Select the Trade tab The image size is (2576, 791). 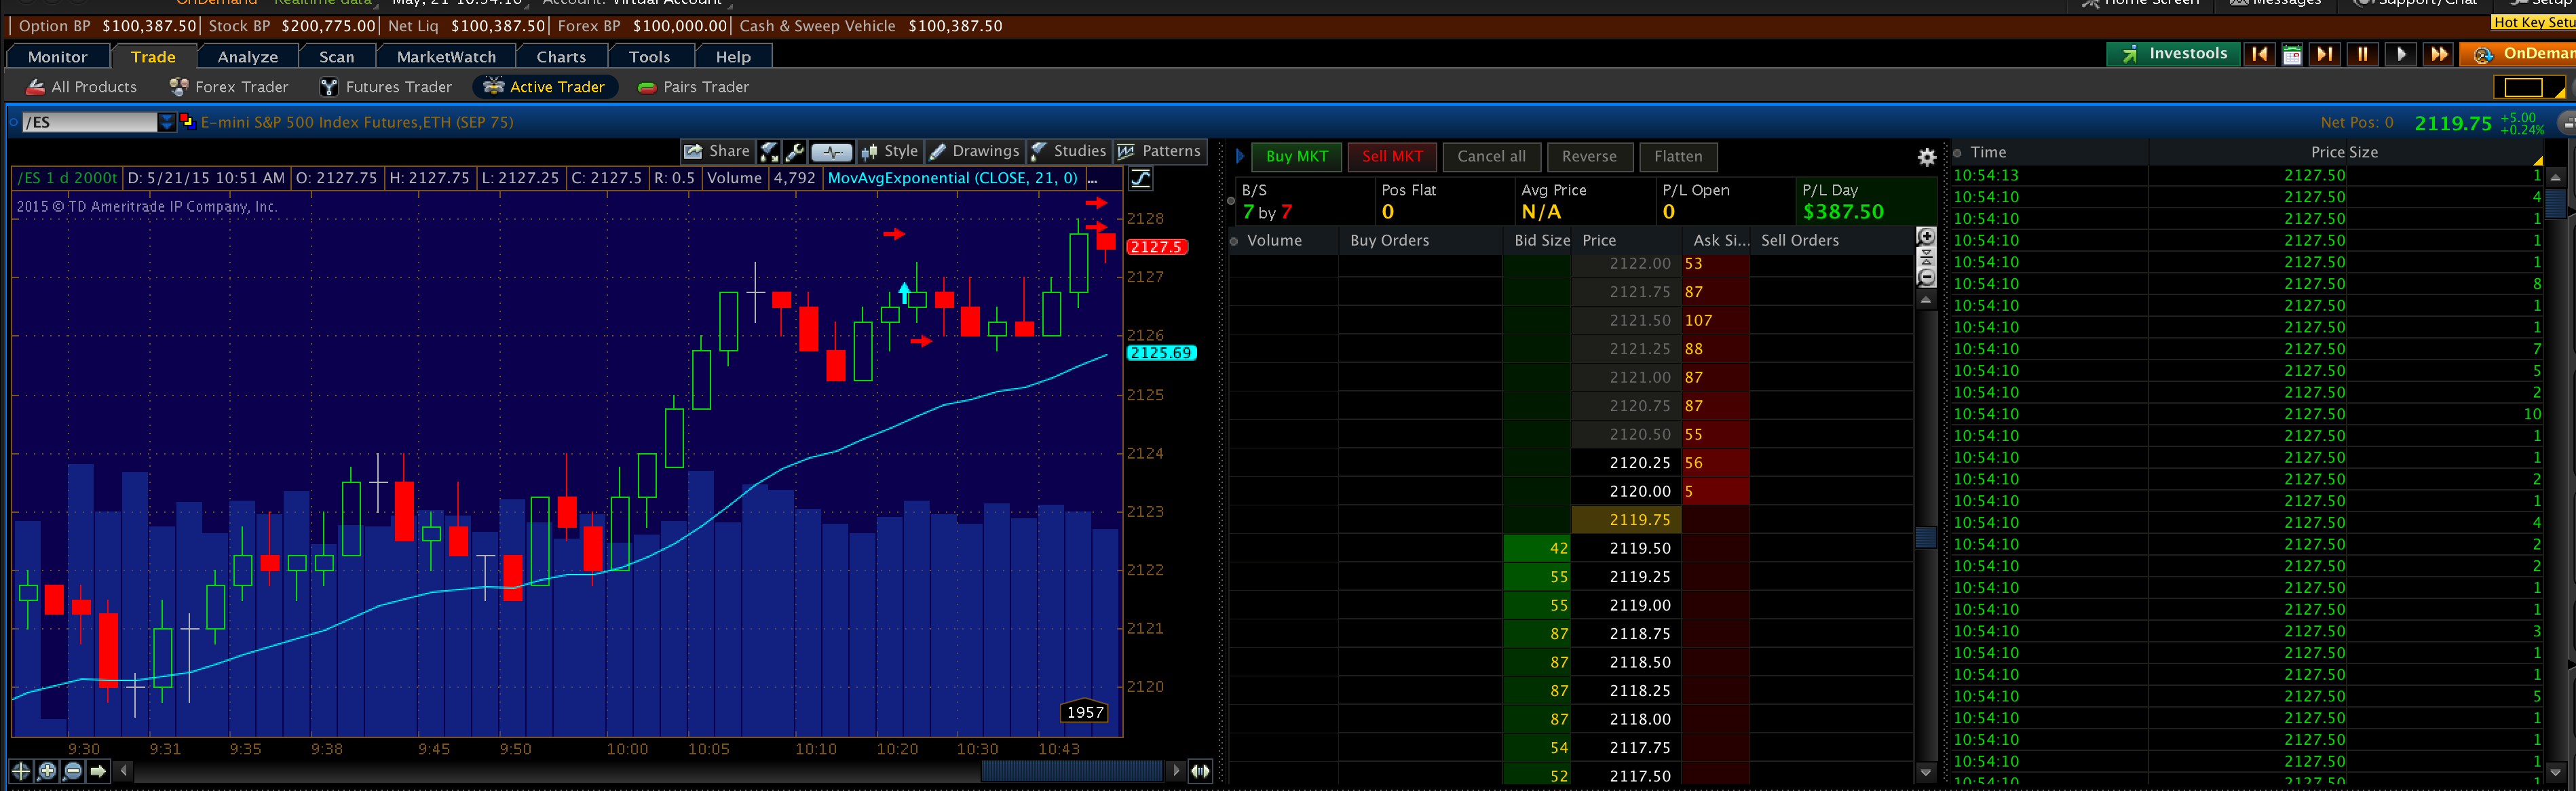click(153, 57)
